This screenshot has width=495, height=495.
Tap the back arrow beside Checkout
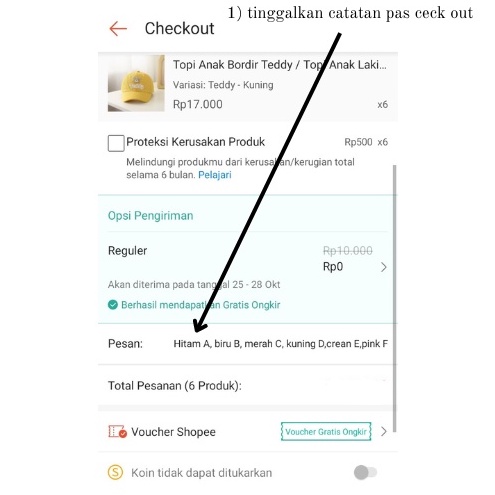[x=118, y=28]
